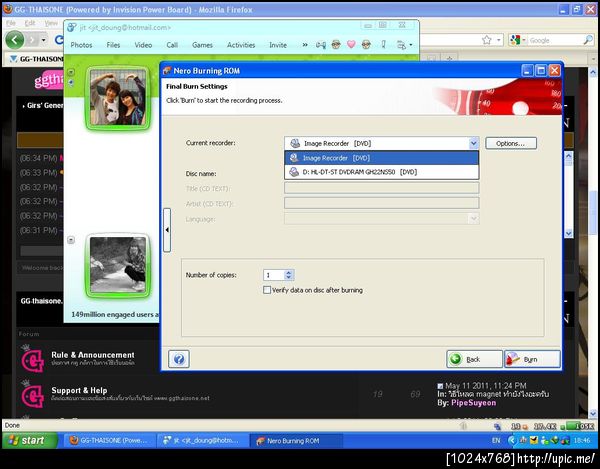Image resolution: width=600 pixels, height=469 pixels.
Task: Click the Firefox forward arrow button
Action: (32, 40)
